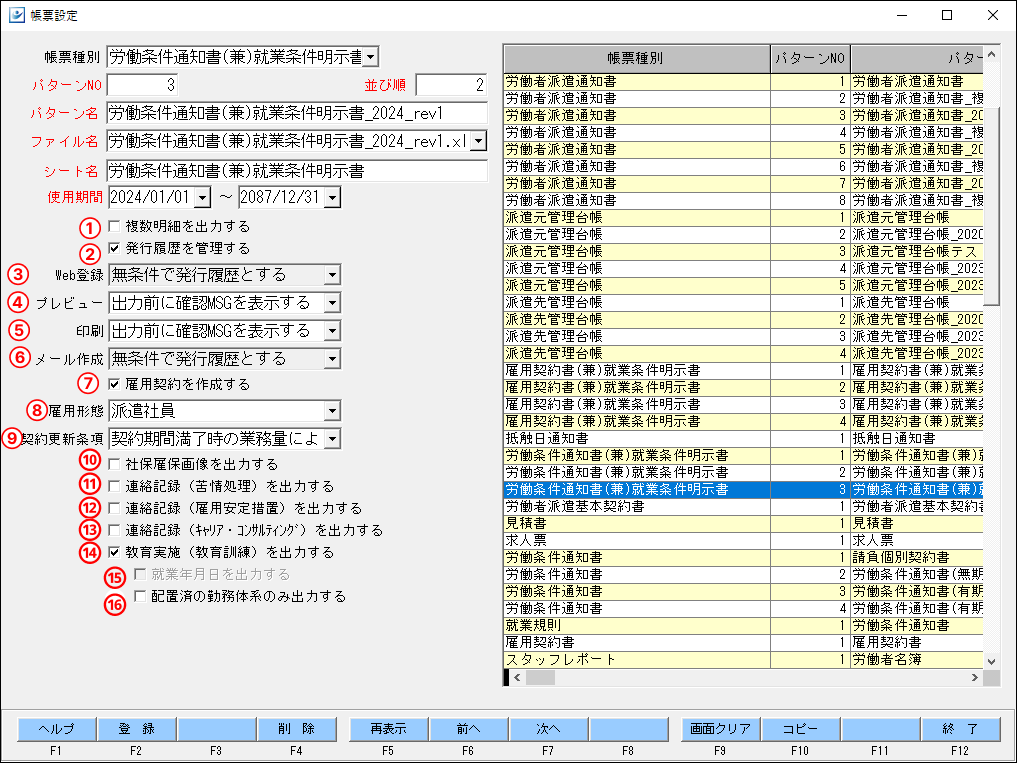
Task: Open the 雇用形態 dropdown showing 派遣社員
Action: click(332, 410)
